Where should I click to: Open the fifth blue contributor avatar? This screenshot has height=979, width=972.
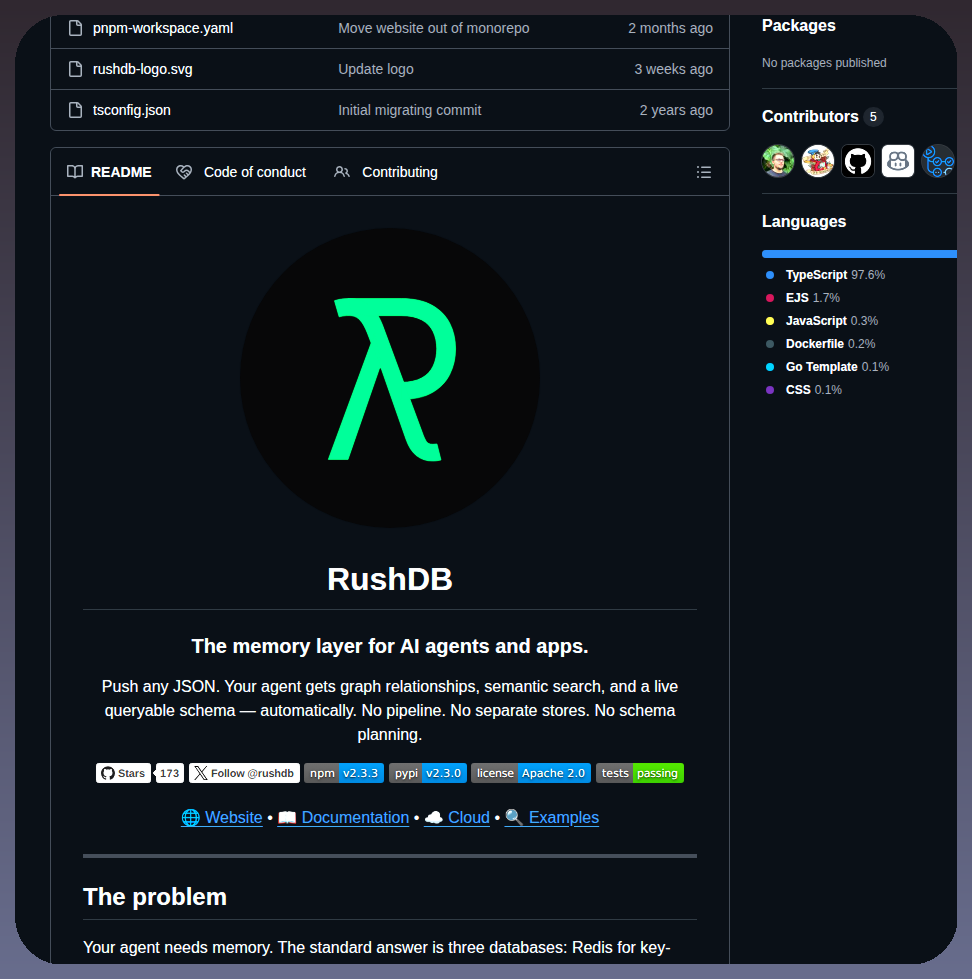click(x=938, y=161)
